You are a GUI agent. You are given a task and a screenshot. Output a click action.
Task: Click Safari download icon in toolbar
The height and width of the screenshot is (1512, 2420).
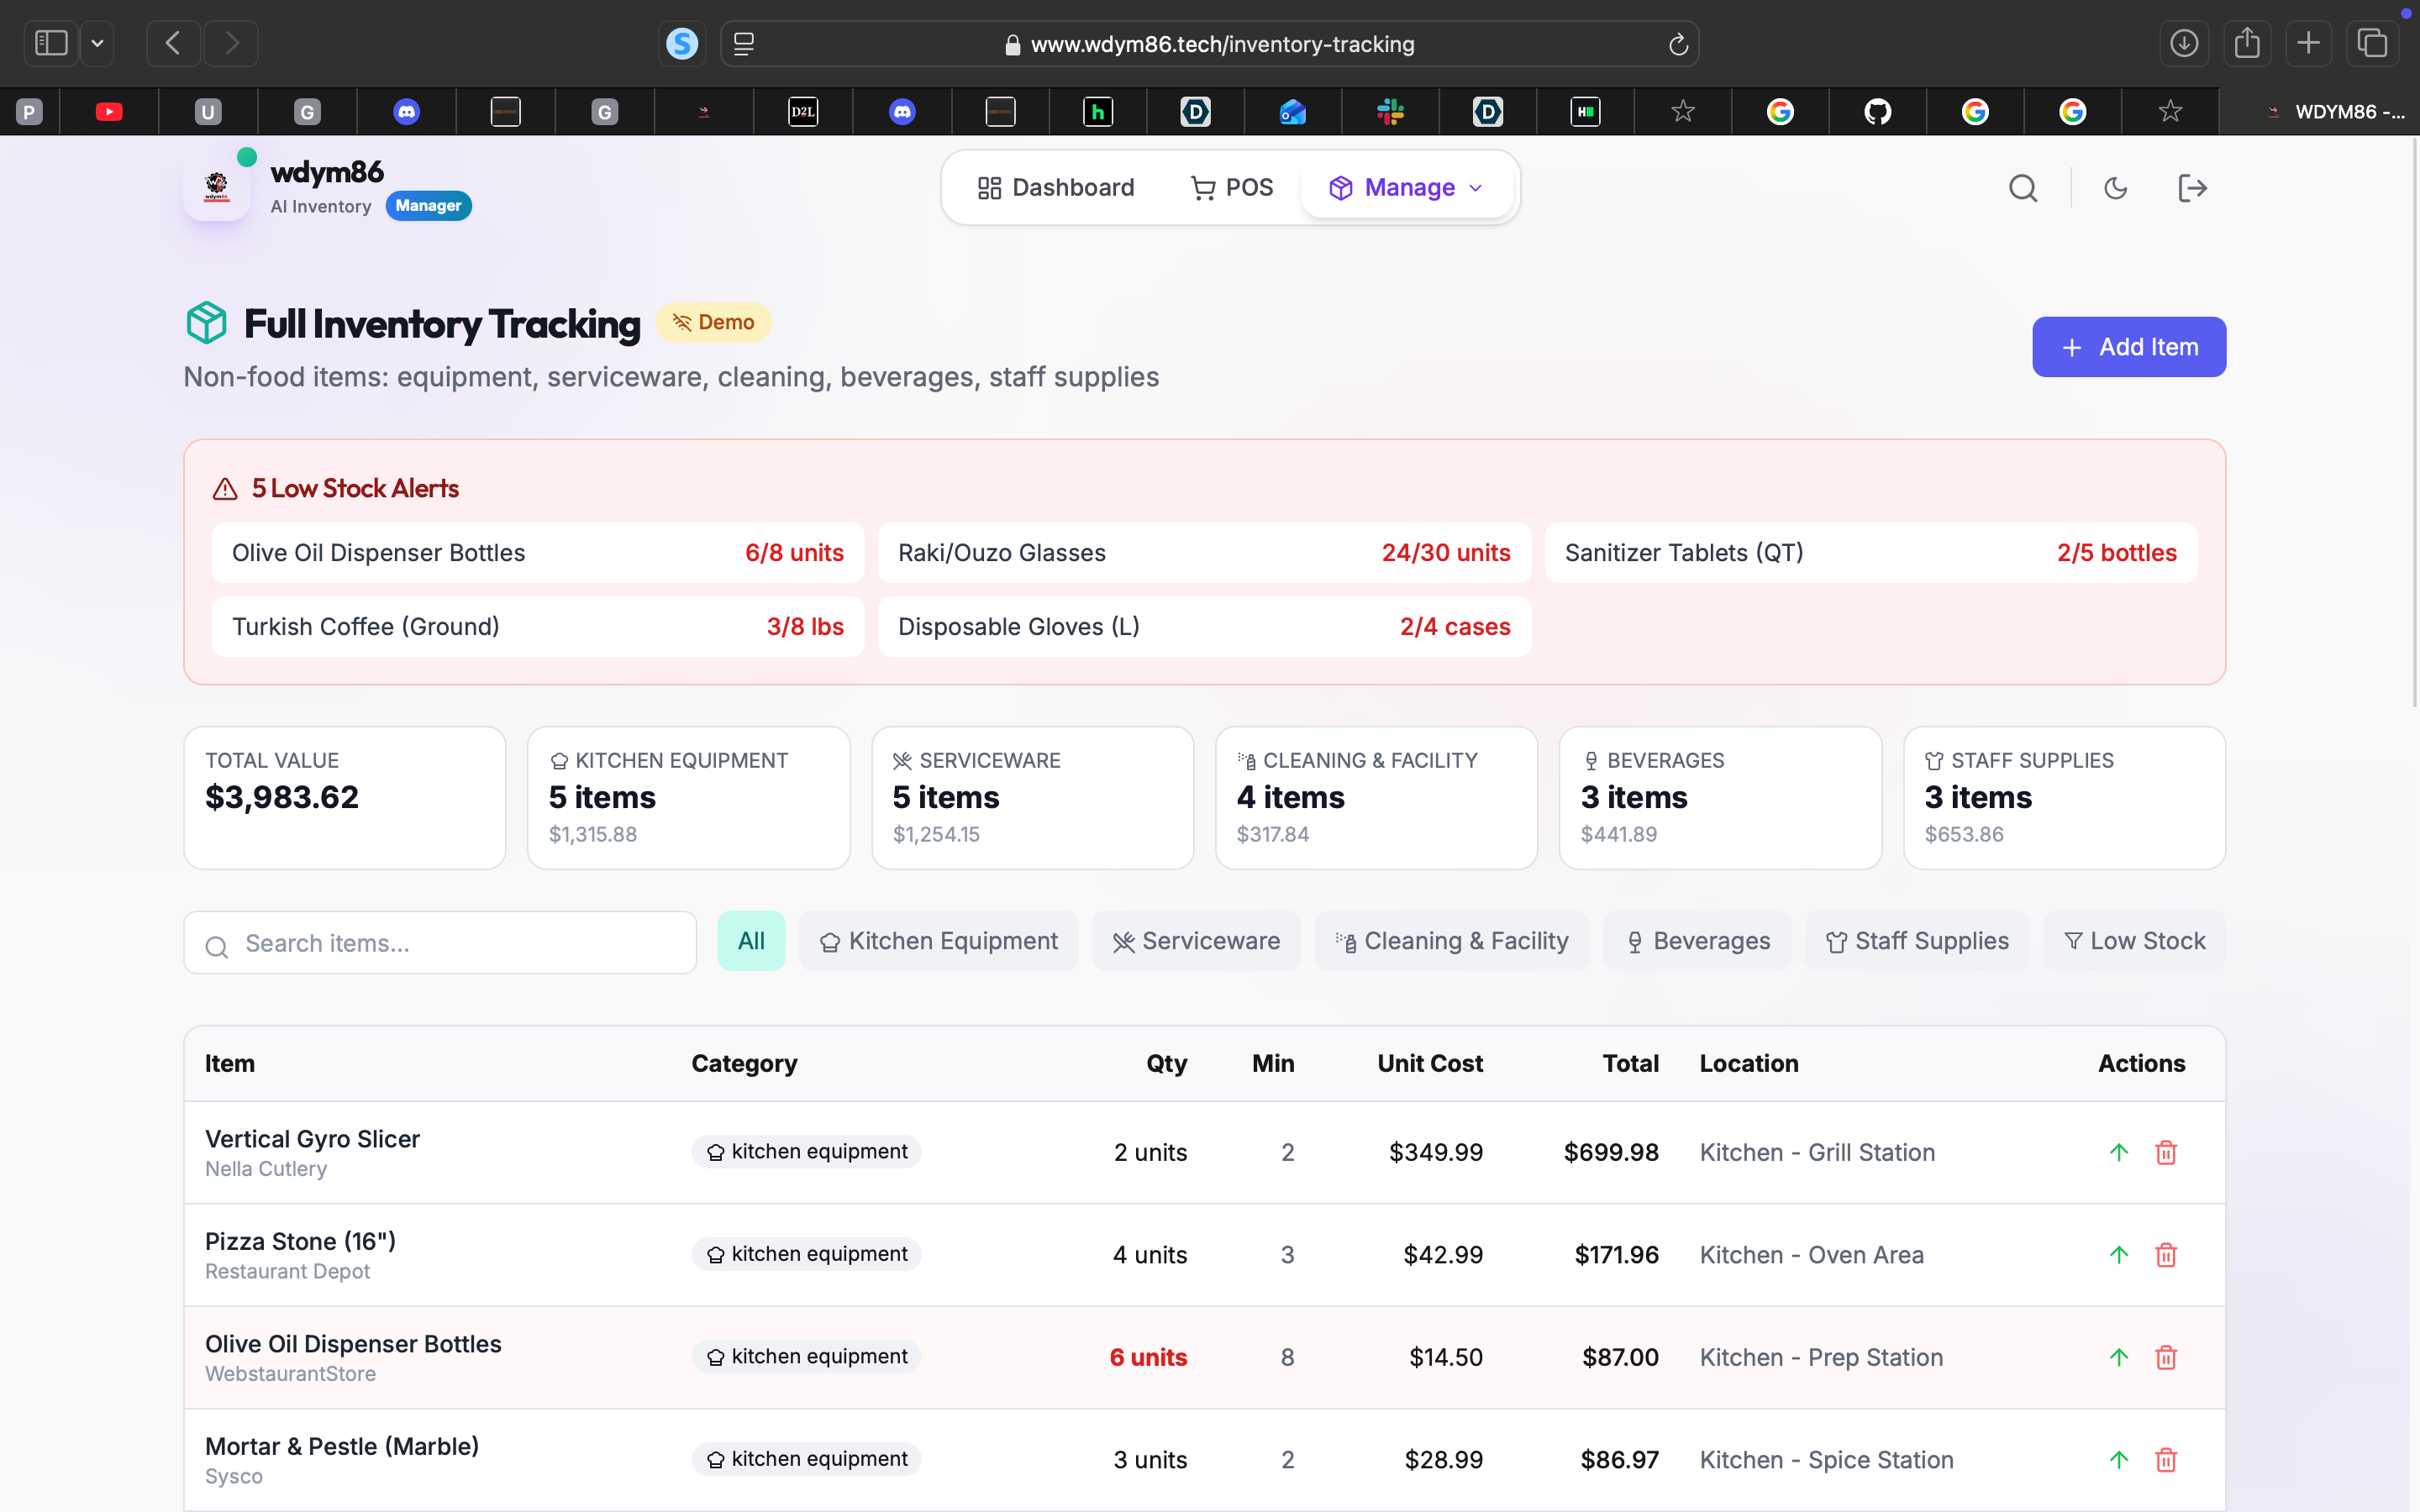click(x=2183, y=44)
